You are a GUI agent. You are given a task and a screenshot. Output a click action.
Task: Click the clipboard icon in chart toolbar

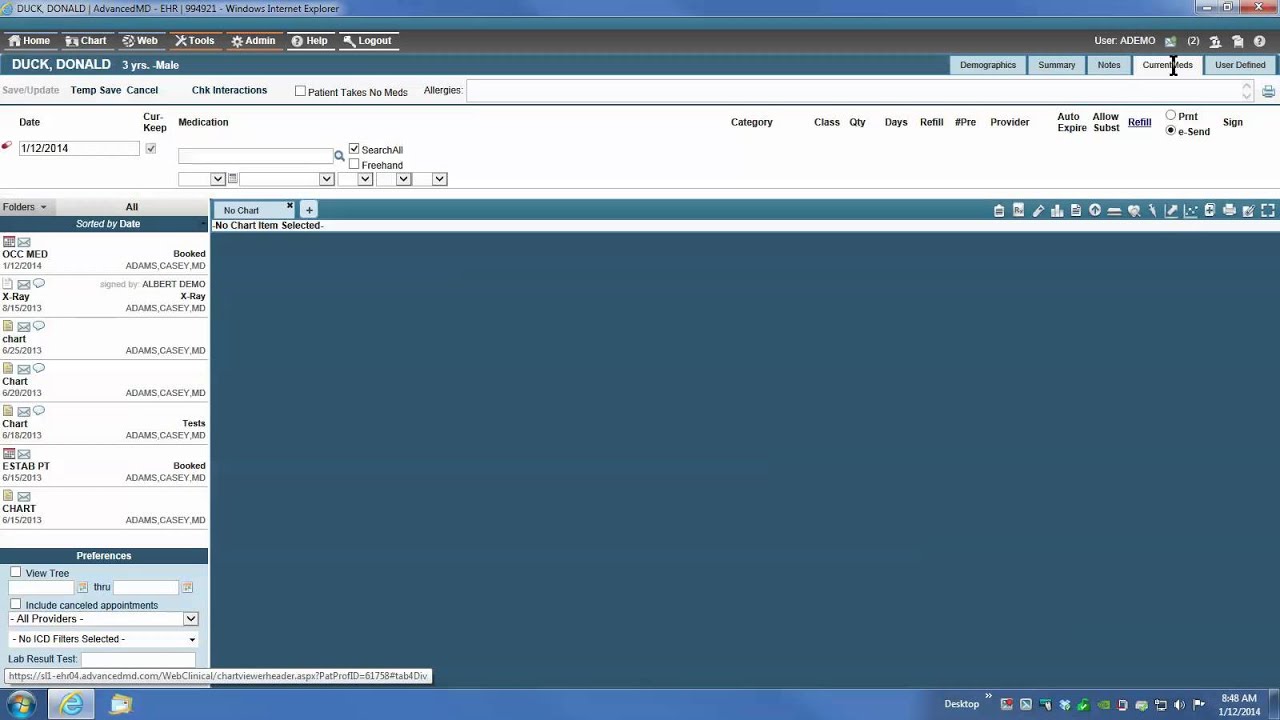pyautogui.click(x=999, y=210)
